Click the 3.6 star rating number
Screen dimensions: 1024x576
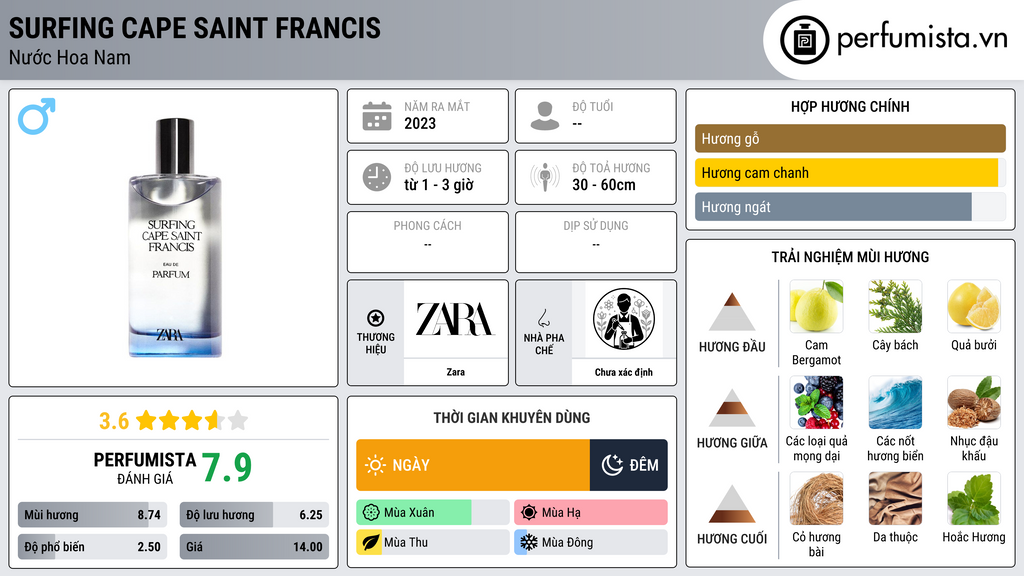pyautogui.click(x=114, y=421)
